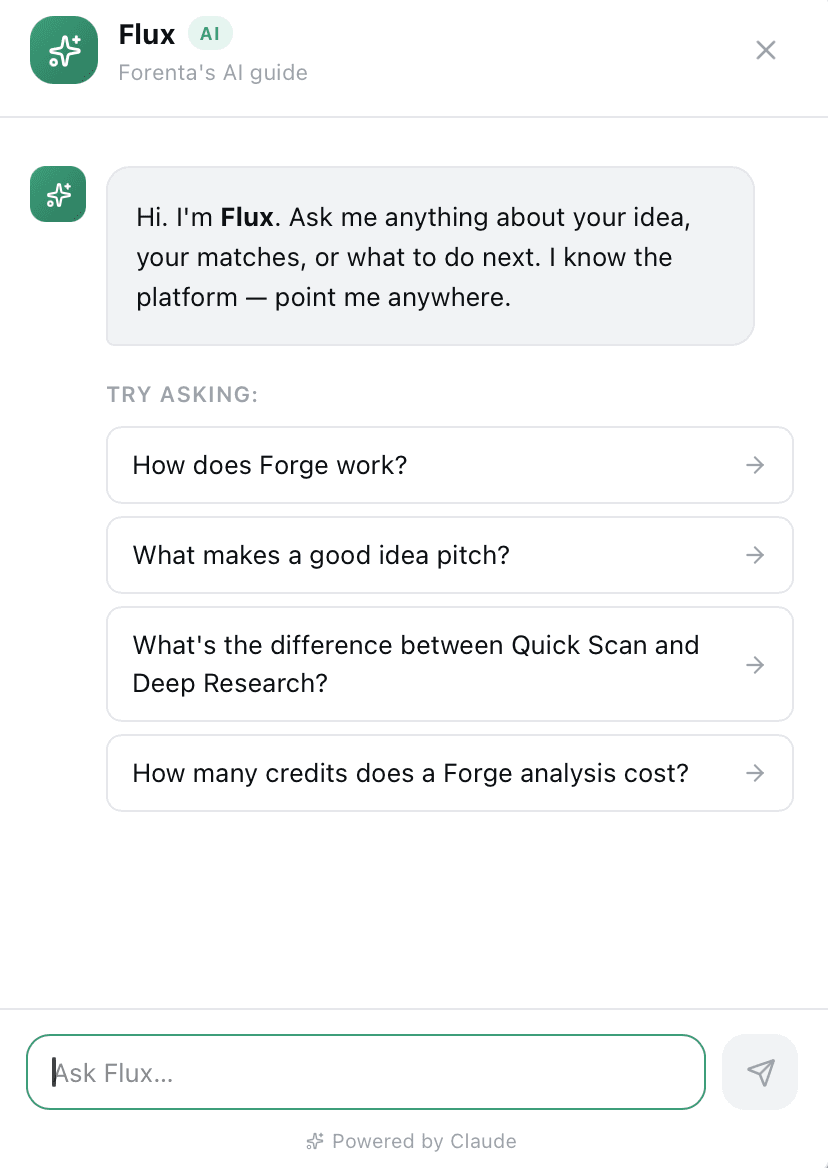Screen dimensions: 828x1168
Task: Click the arrow icon on 'How does Forge work?'
Action: [756, 464]
